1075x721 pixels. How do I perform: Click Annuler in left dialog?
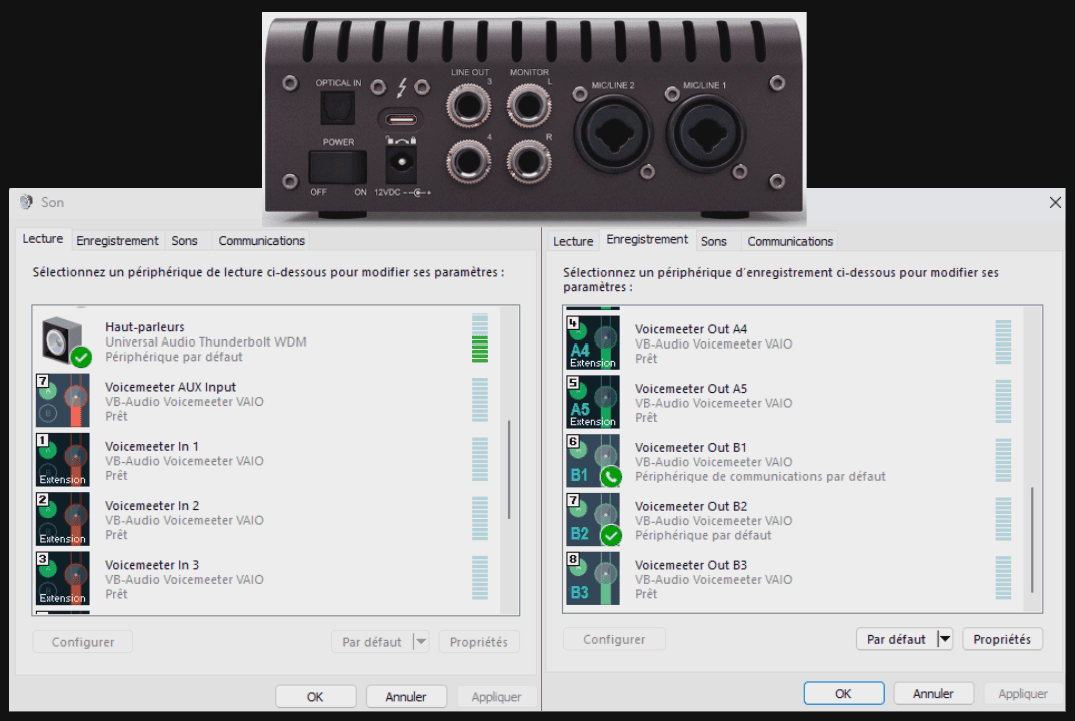point(406,696)
